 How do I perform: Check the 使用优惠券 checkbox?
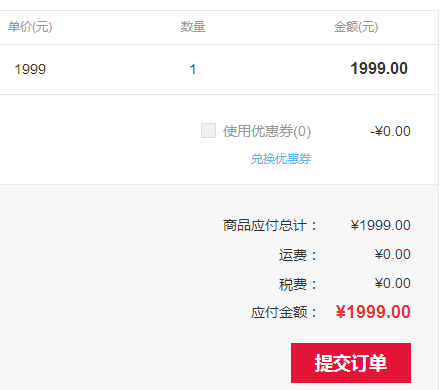point(208,130)
